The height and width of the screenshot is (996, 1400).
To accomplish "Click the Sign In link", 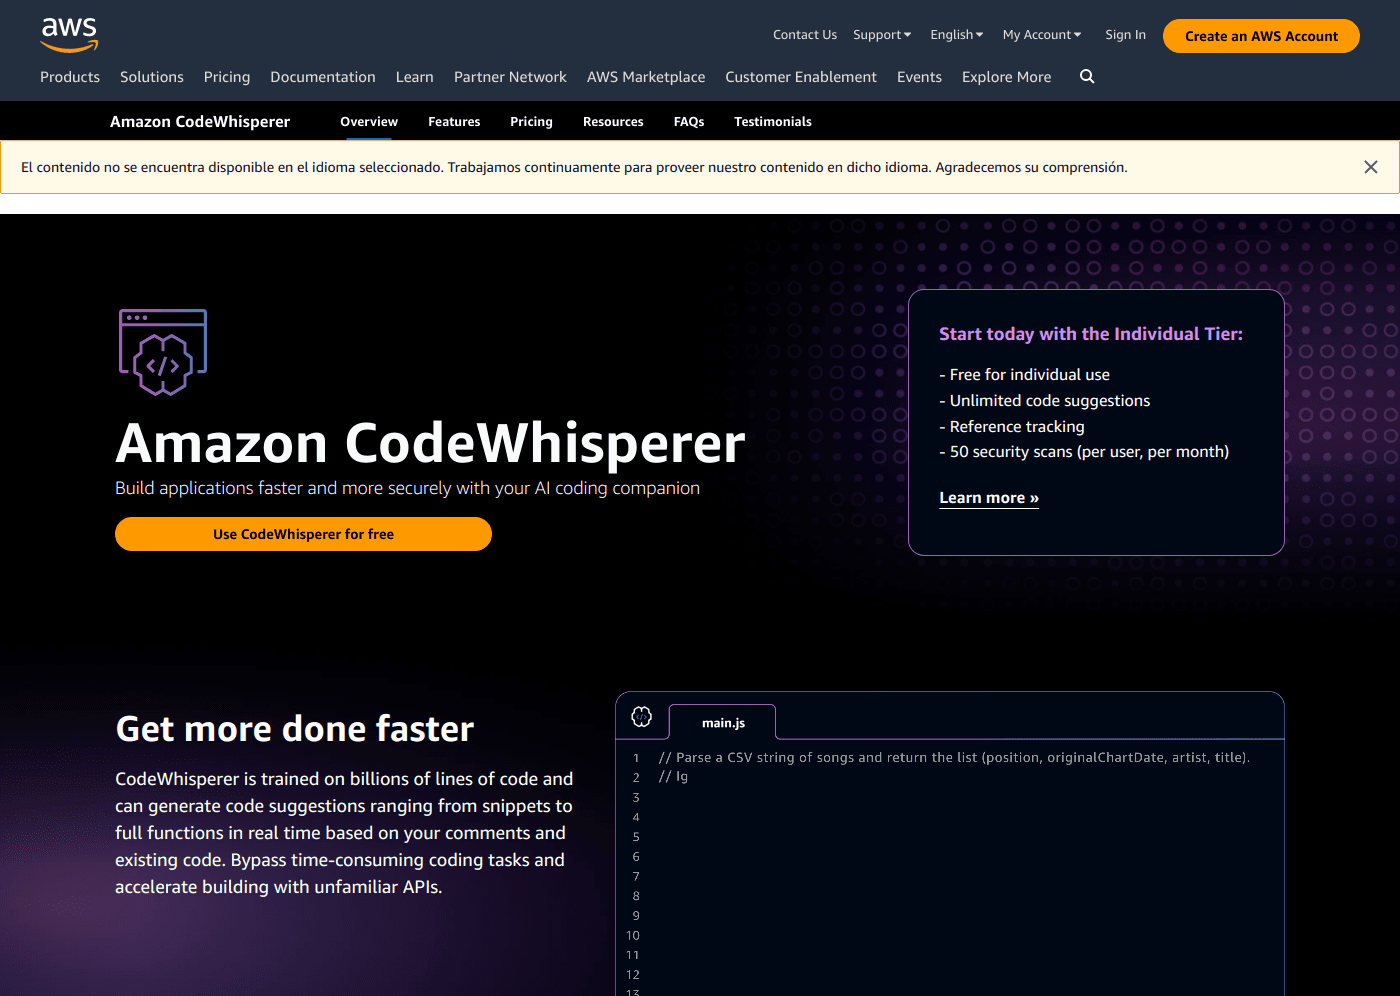I will 1125,35.
